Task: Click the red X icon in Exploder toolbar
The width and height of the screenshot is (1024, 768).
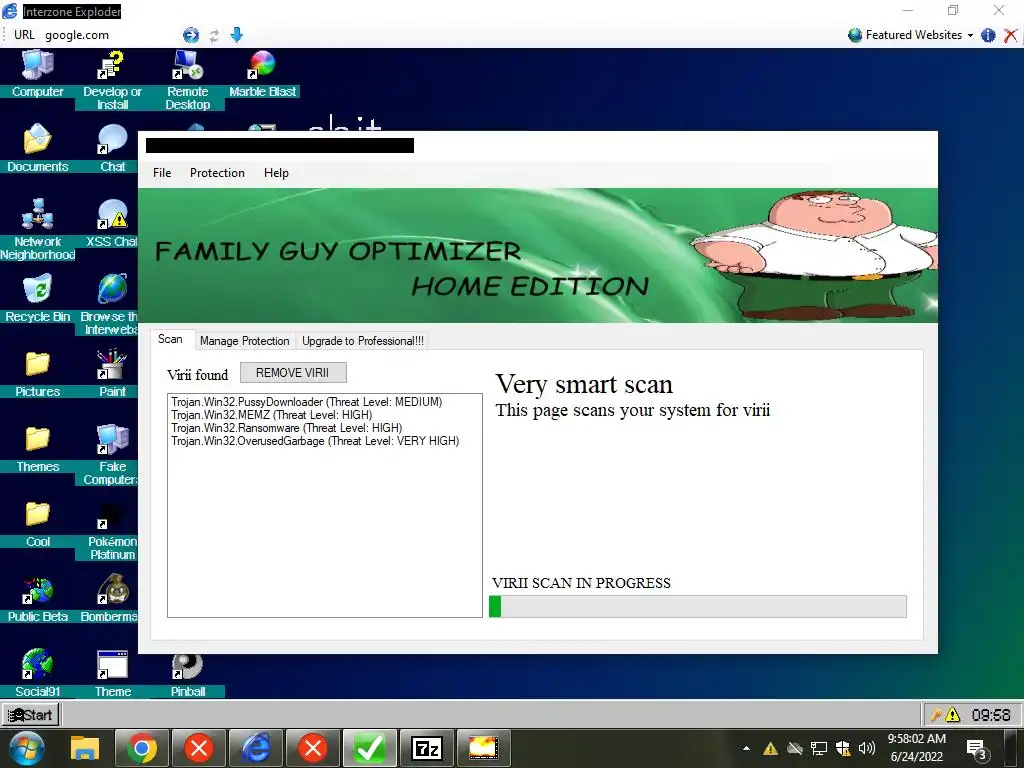Action: click(1010, 35)
